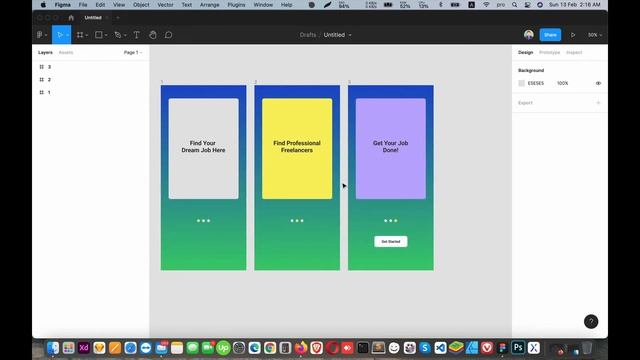
Task: Select the Text tool
Action: (136, 35)
